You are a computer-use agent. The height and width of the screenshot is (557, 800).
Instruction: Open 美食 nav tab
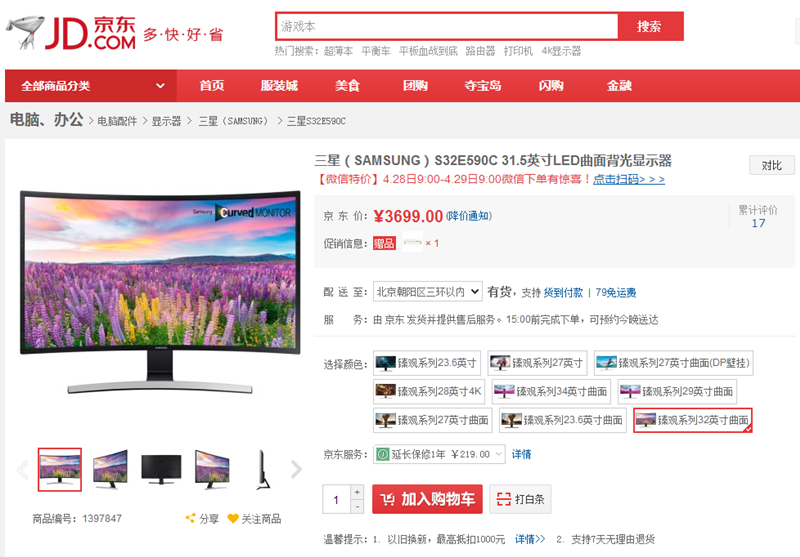(347, 86)
